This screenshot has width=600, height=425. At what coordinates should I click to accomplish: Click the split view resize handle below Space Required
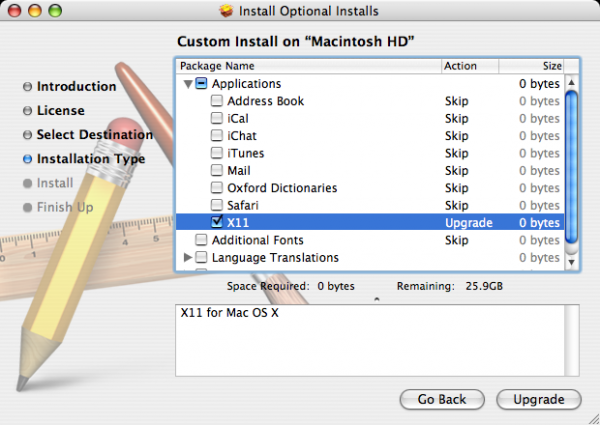pos(377,299)
